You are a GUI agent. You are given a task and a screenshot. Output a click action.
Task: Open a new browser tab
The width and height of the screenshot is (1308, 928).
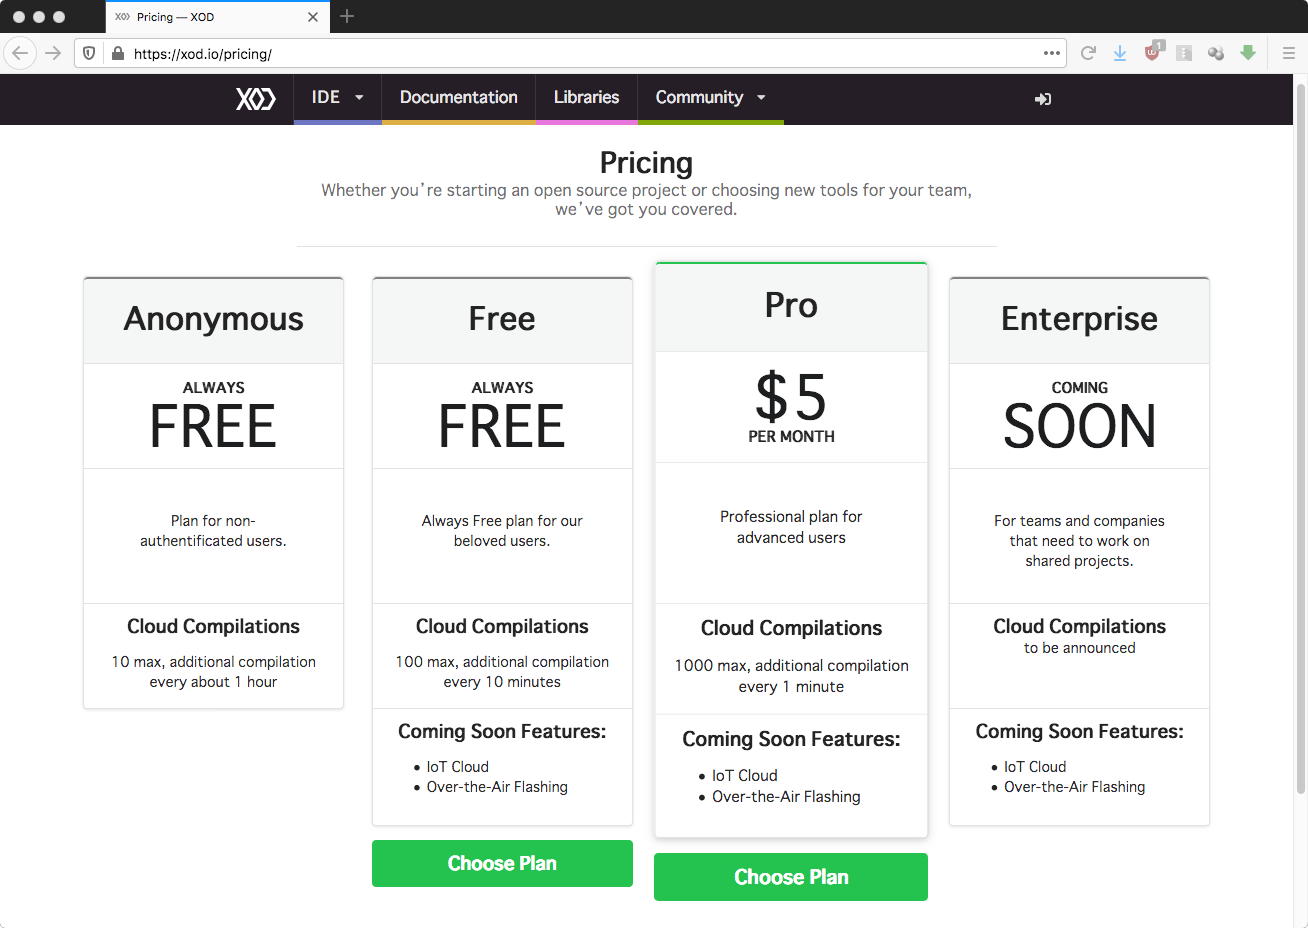347,16
